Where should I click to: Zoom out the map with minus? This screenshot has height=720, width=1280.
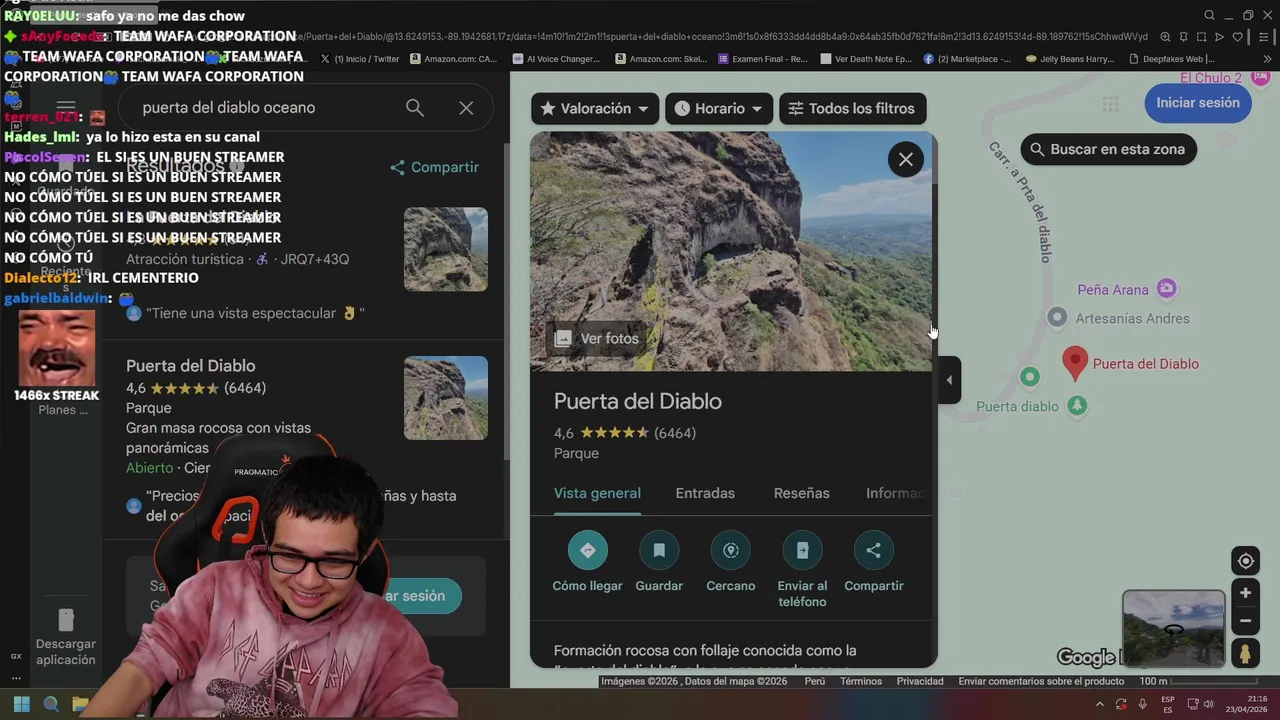(x=1245, y=621)
